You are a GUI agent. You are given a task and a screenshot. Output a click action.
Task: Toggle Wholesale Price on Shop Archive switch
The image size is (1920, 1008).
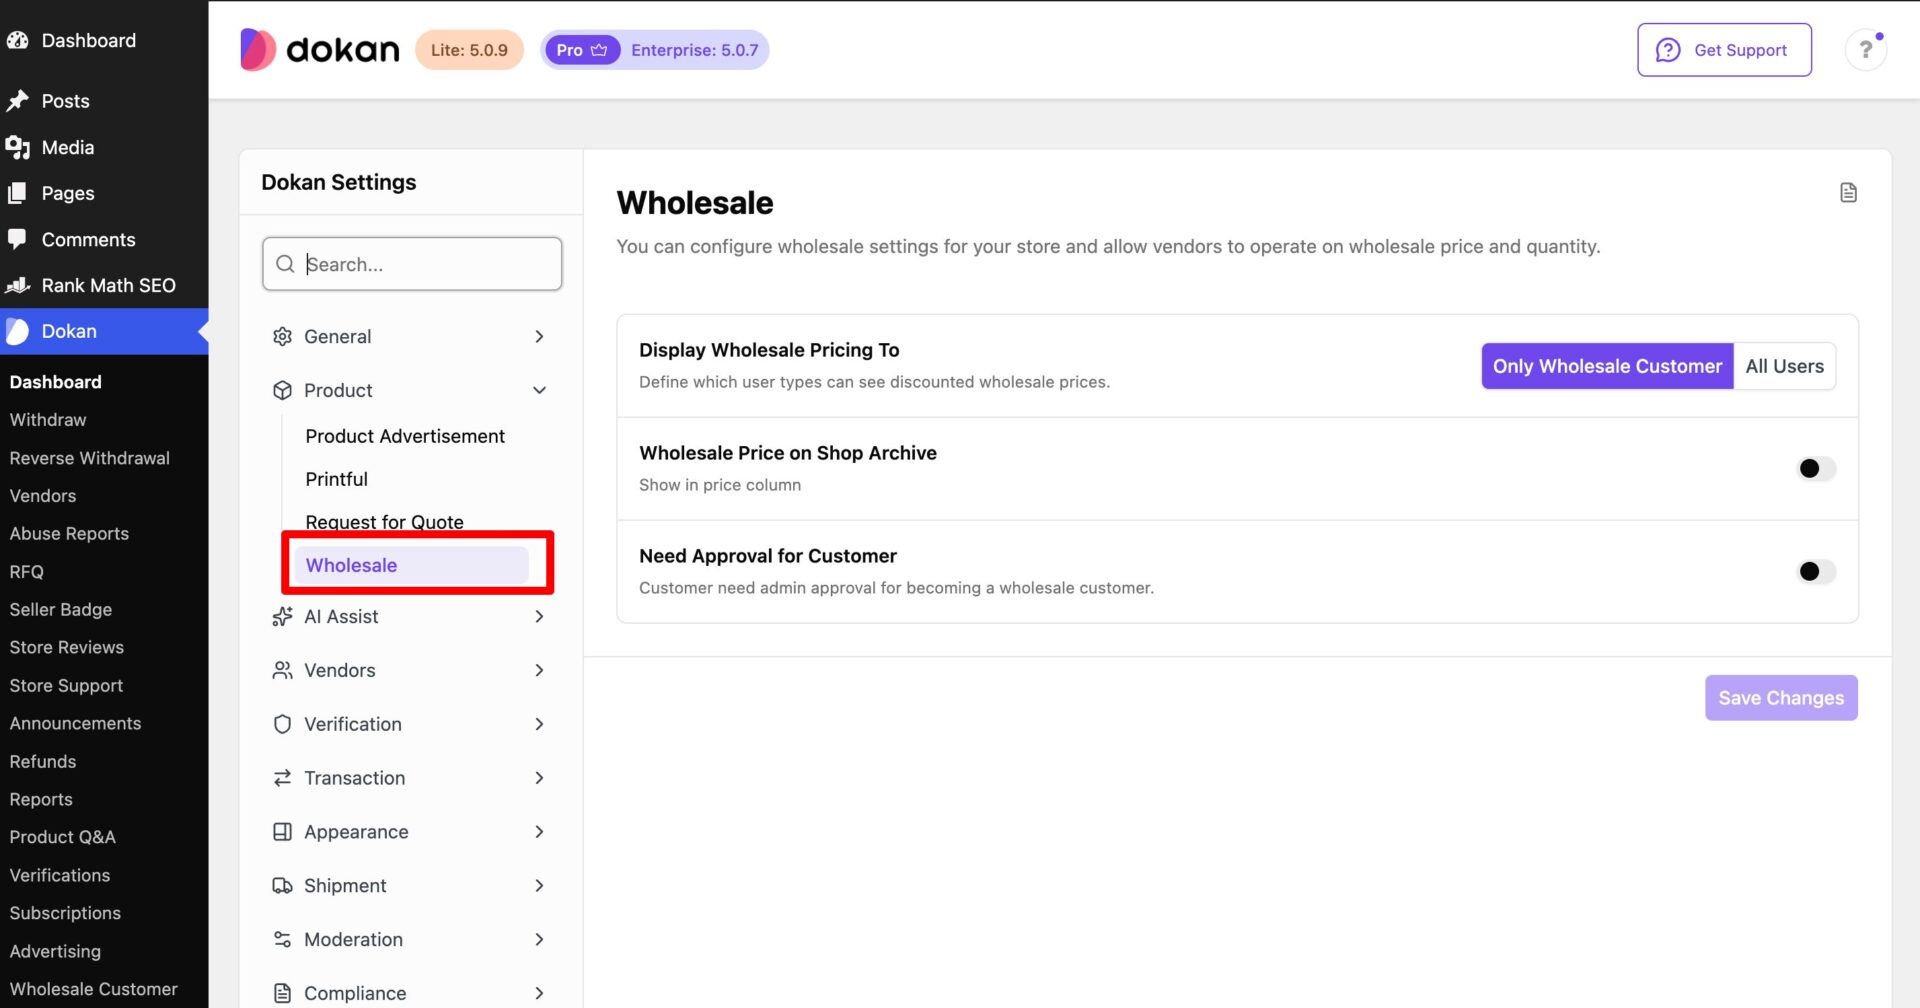click(1816, 469)
